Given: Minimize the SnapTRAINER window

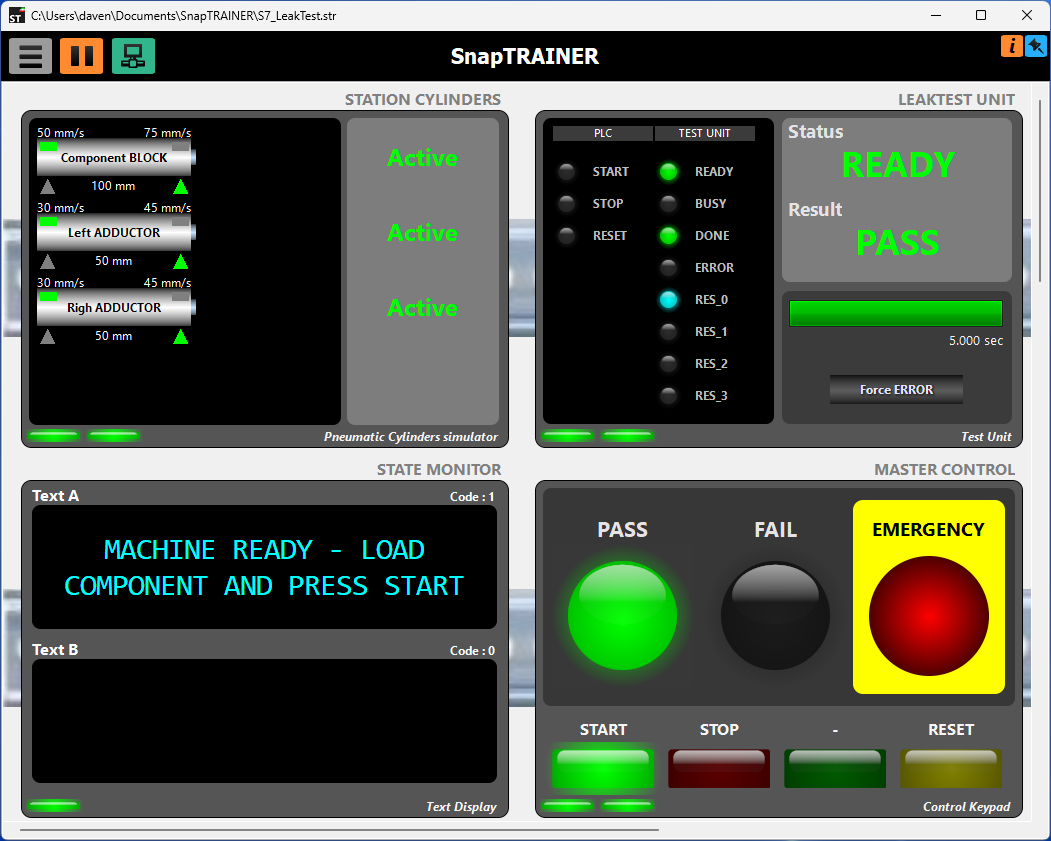Looking at the screenshot, I should 936,15.
